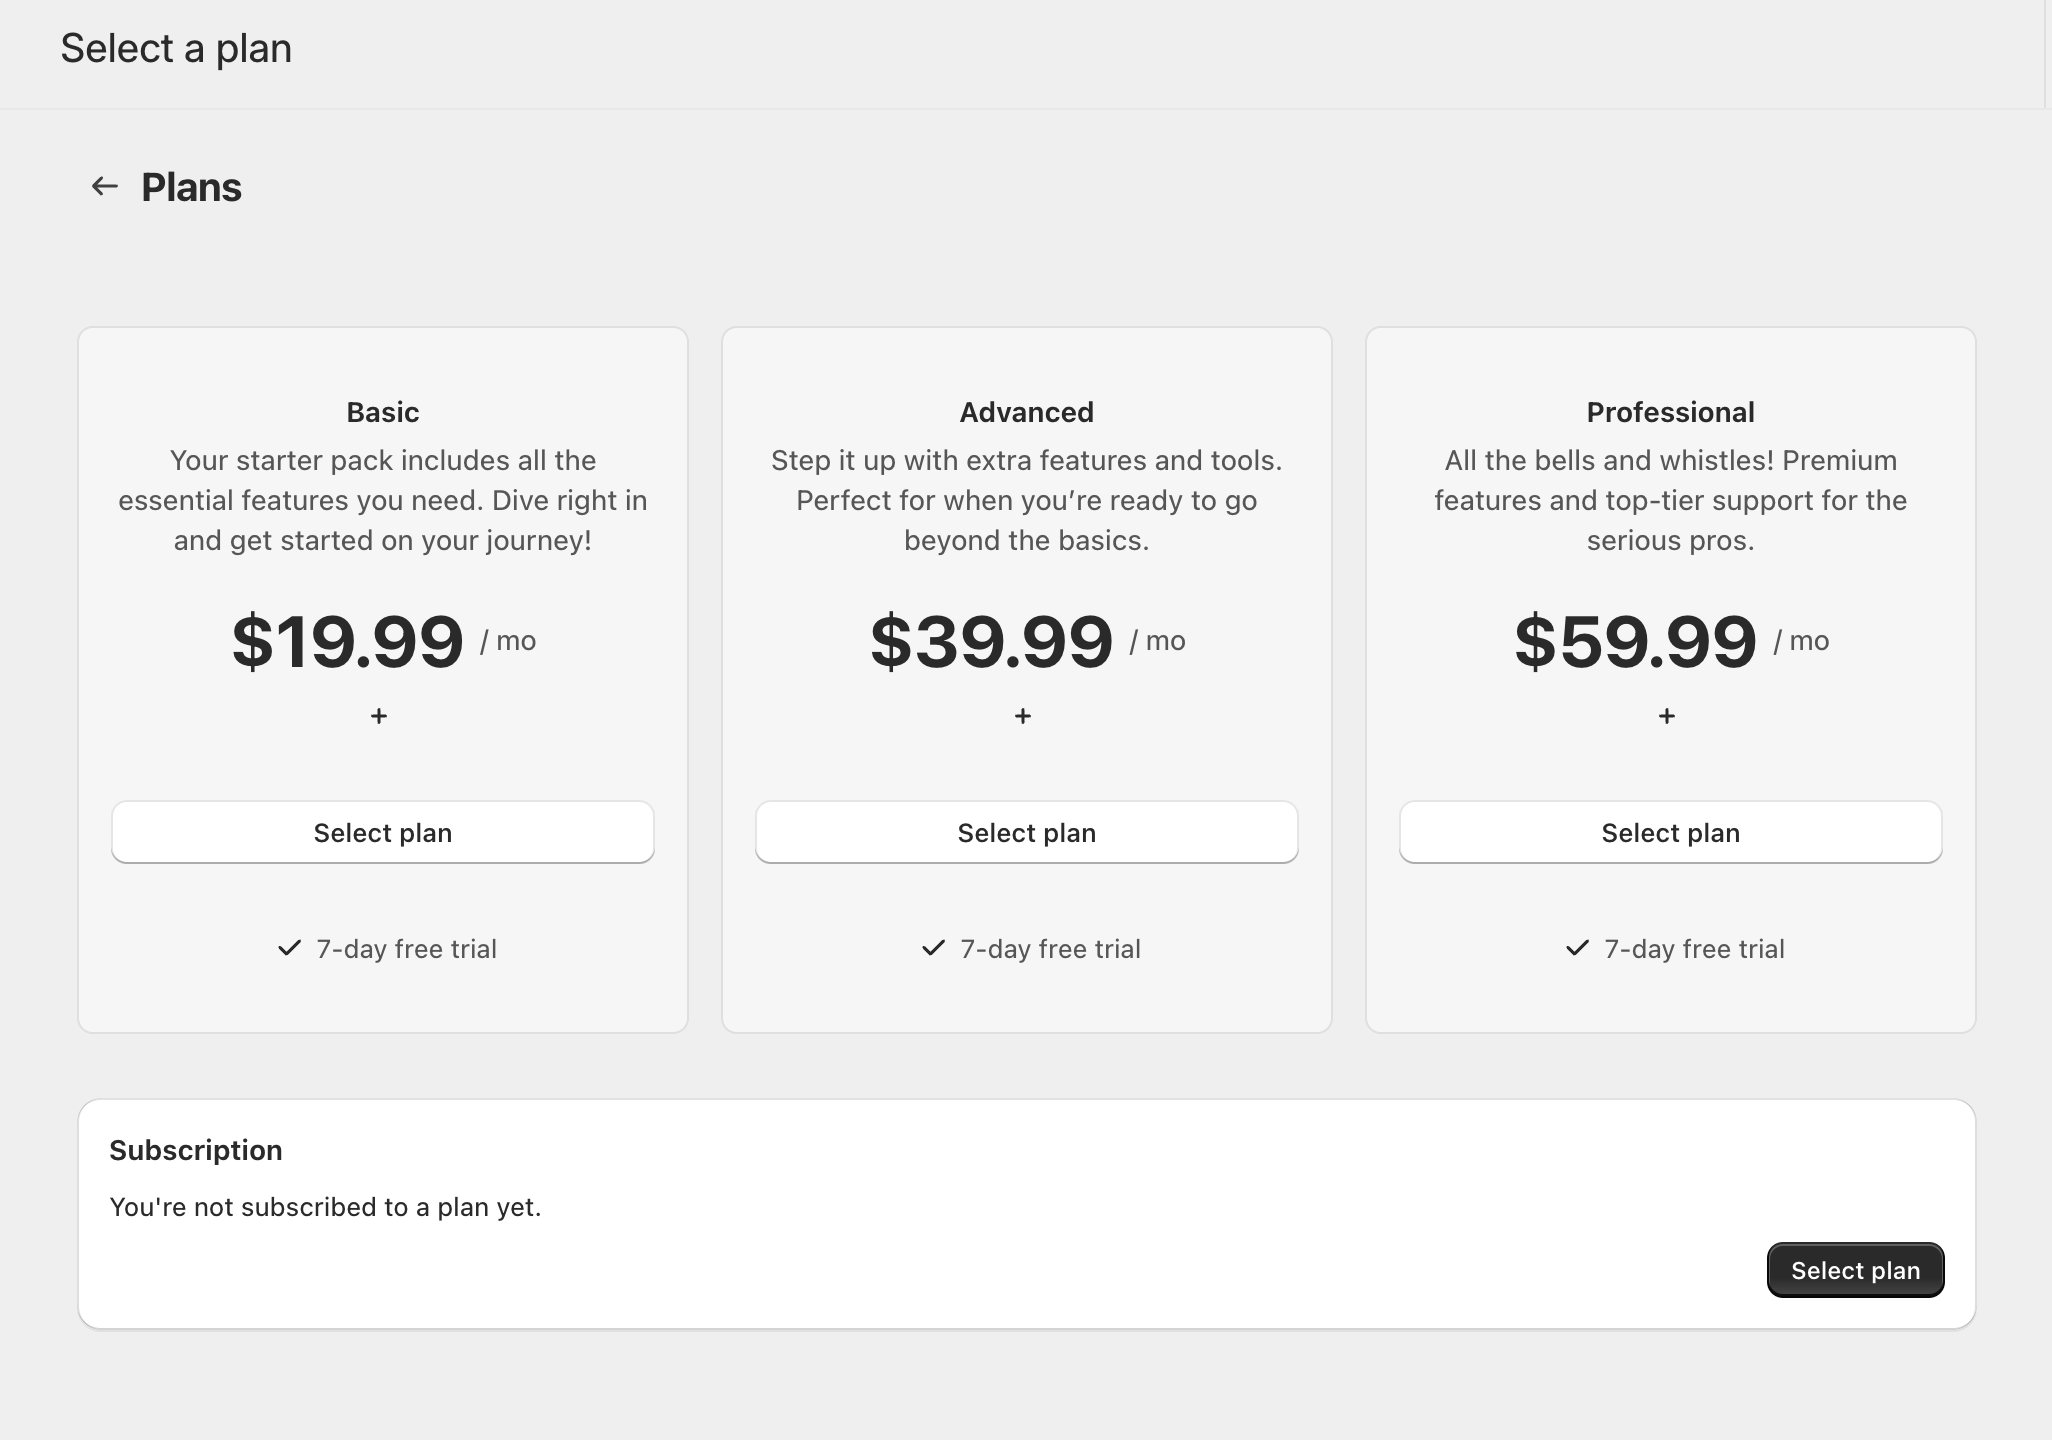The width and height of the screenshot is (2052, 1440).
Task: Click the Basic plan title
Action: coord(382,412)
